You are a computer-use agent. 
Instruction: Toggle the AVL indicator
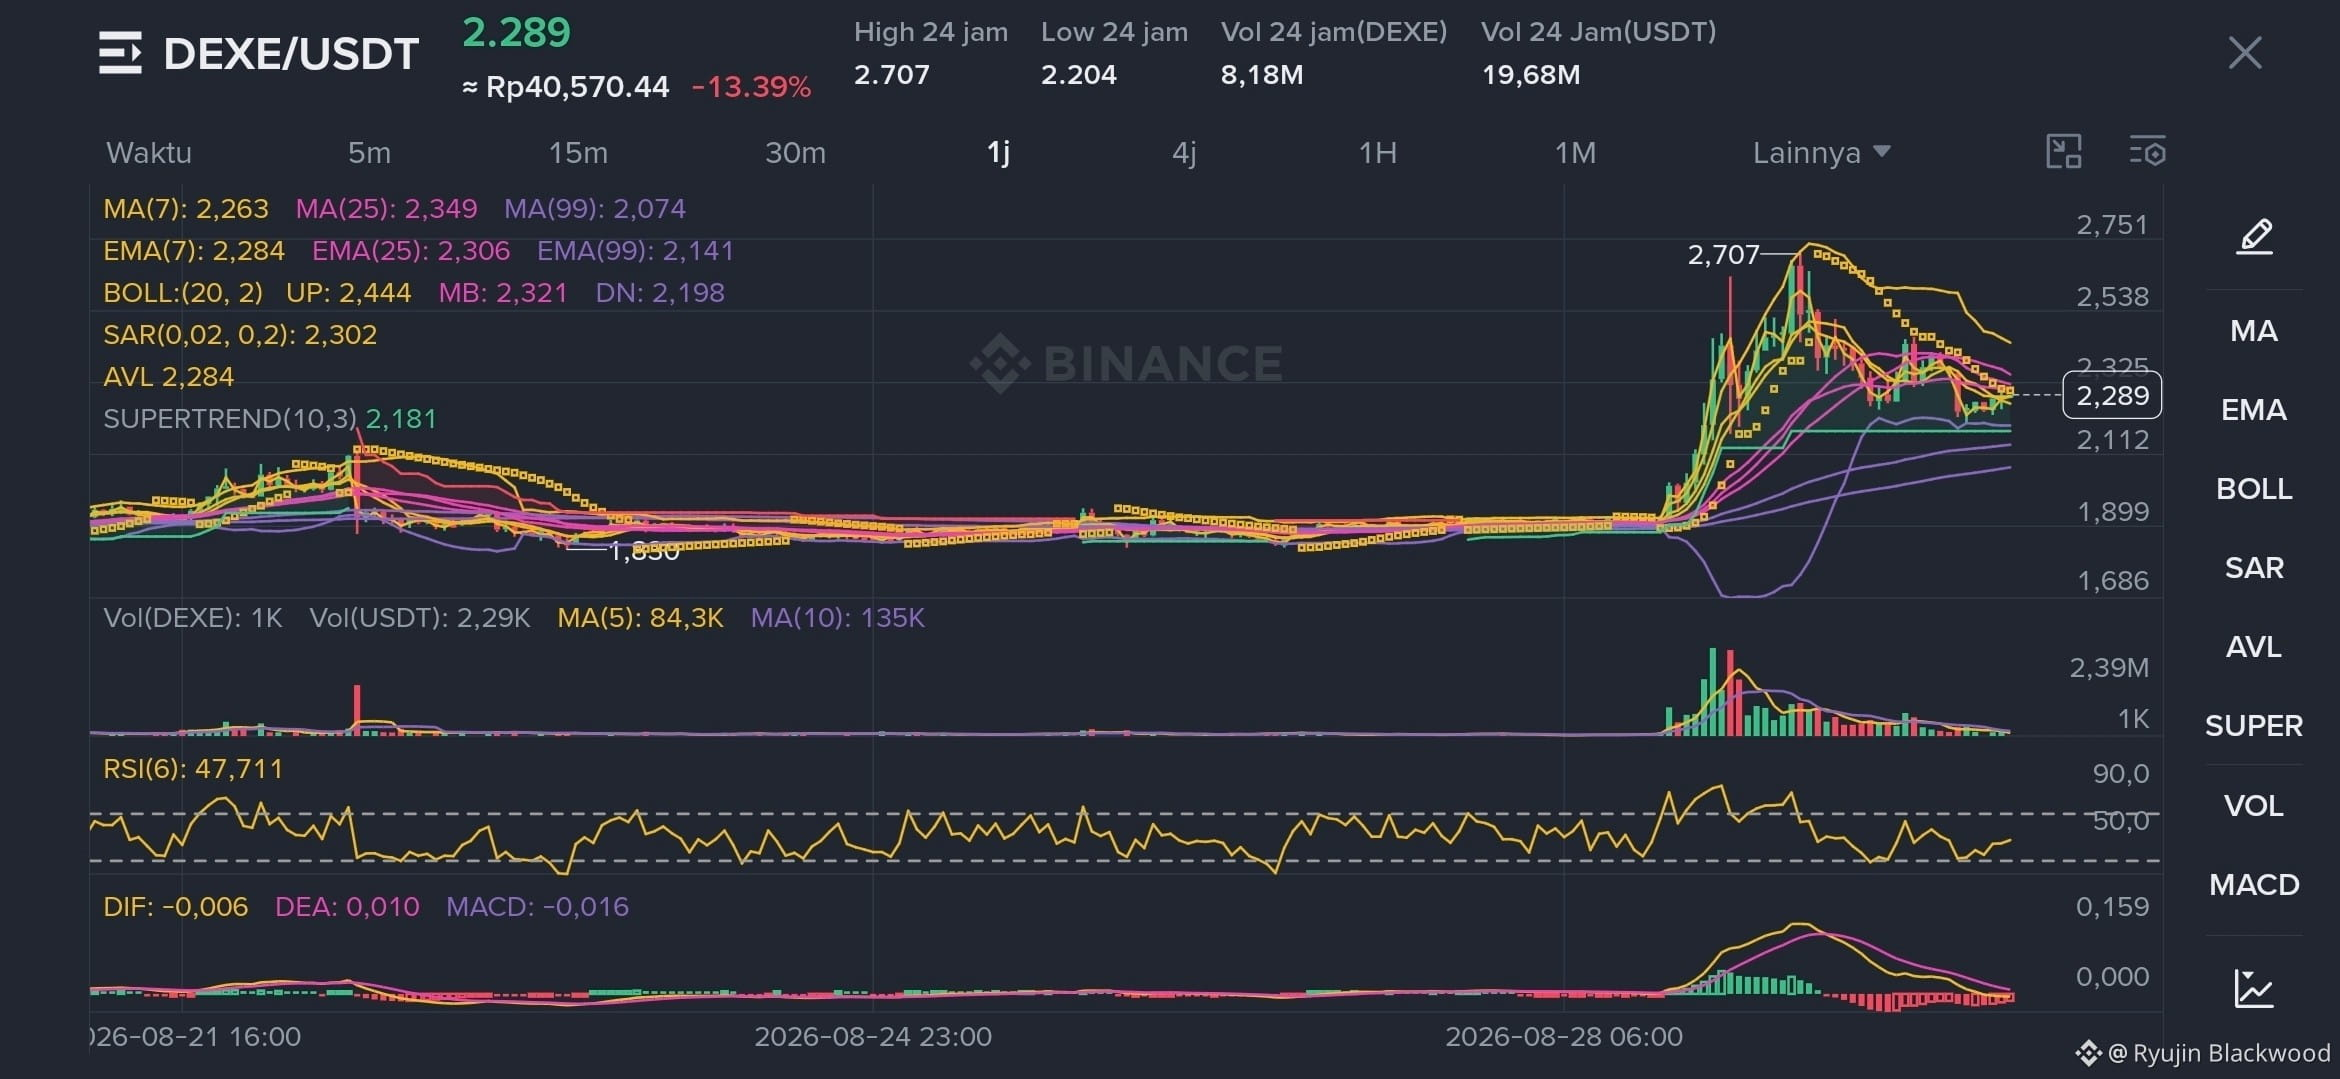(2254, 646)
